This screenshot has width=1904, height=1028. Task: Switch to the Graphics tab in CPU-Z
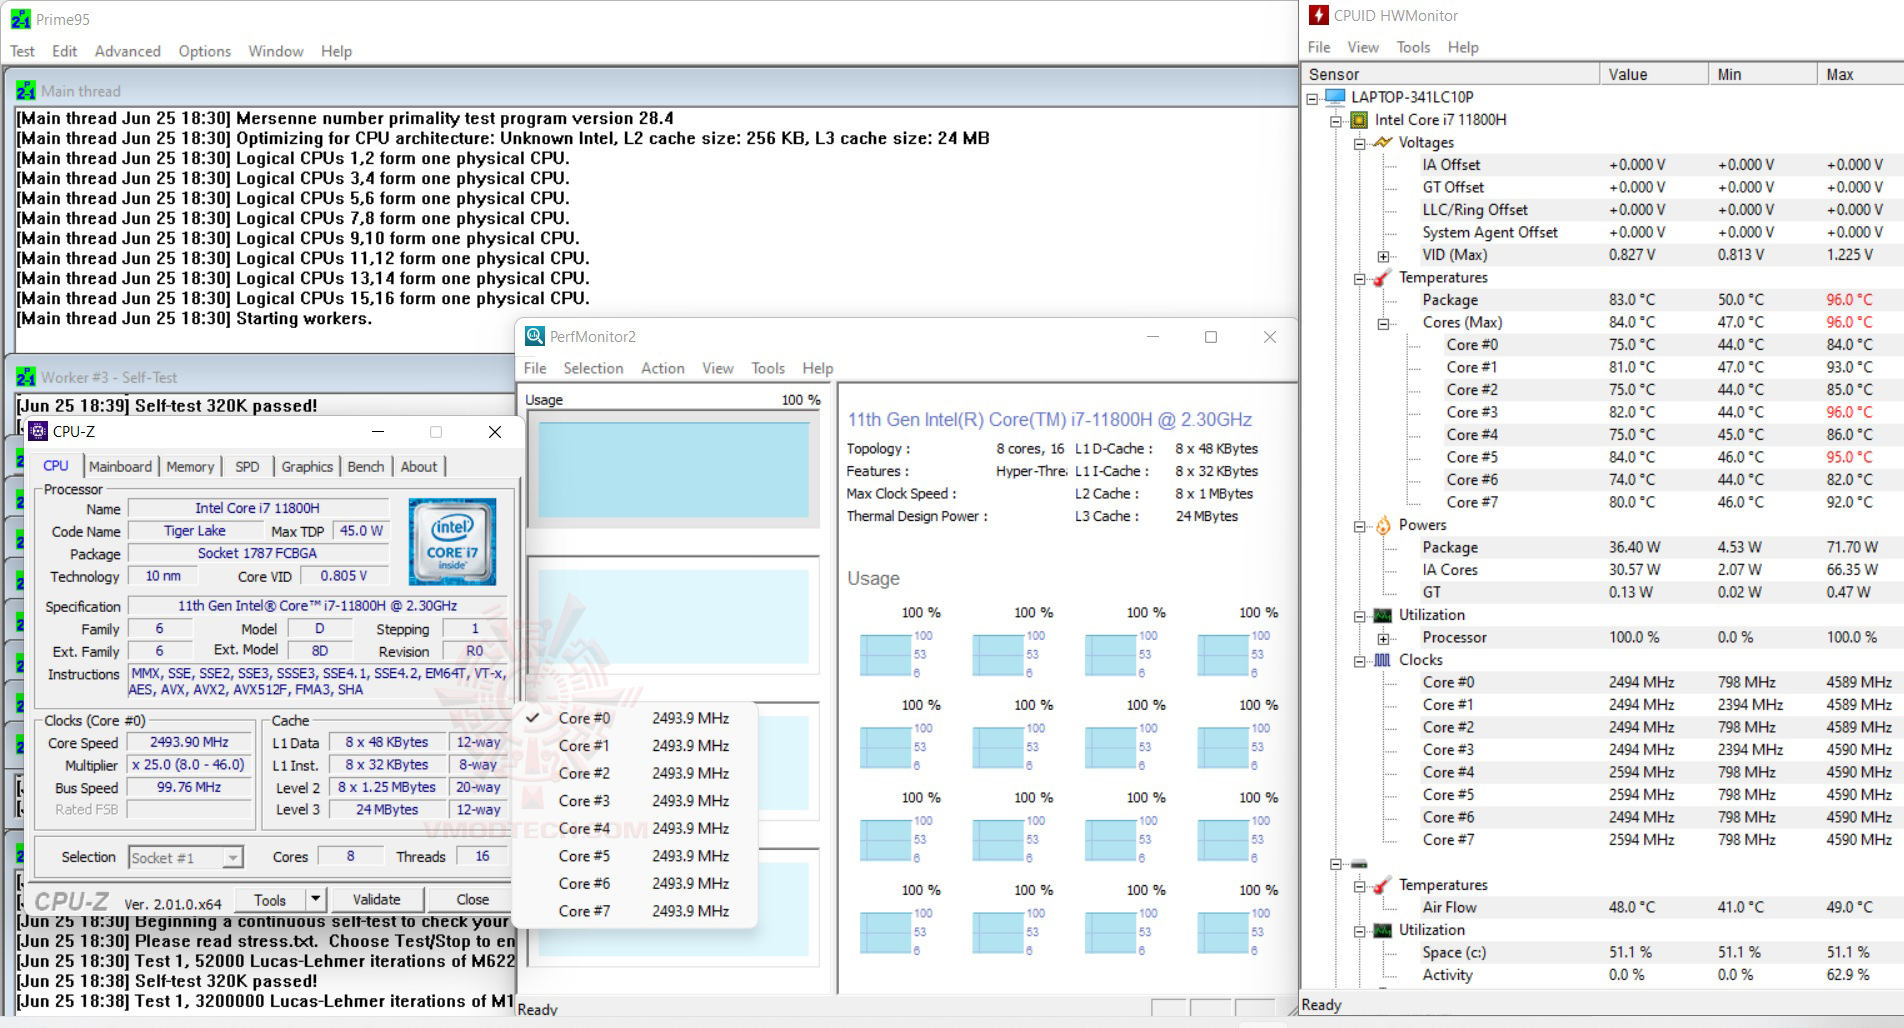click(307, 467)
